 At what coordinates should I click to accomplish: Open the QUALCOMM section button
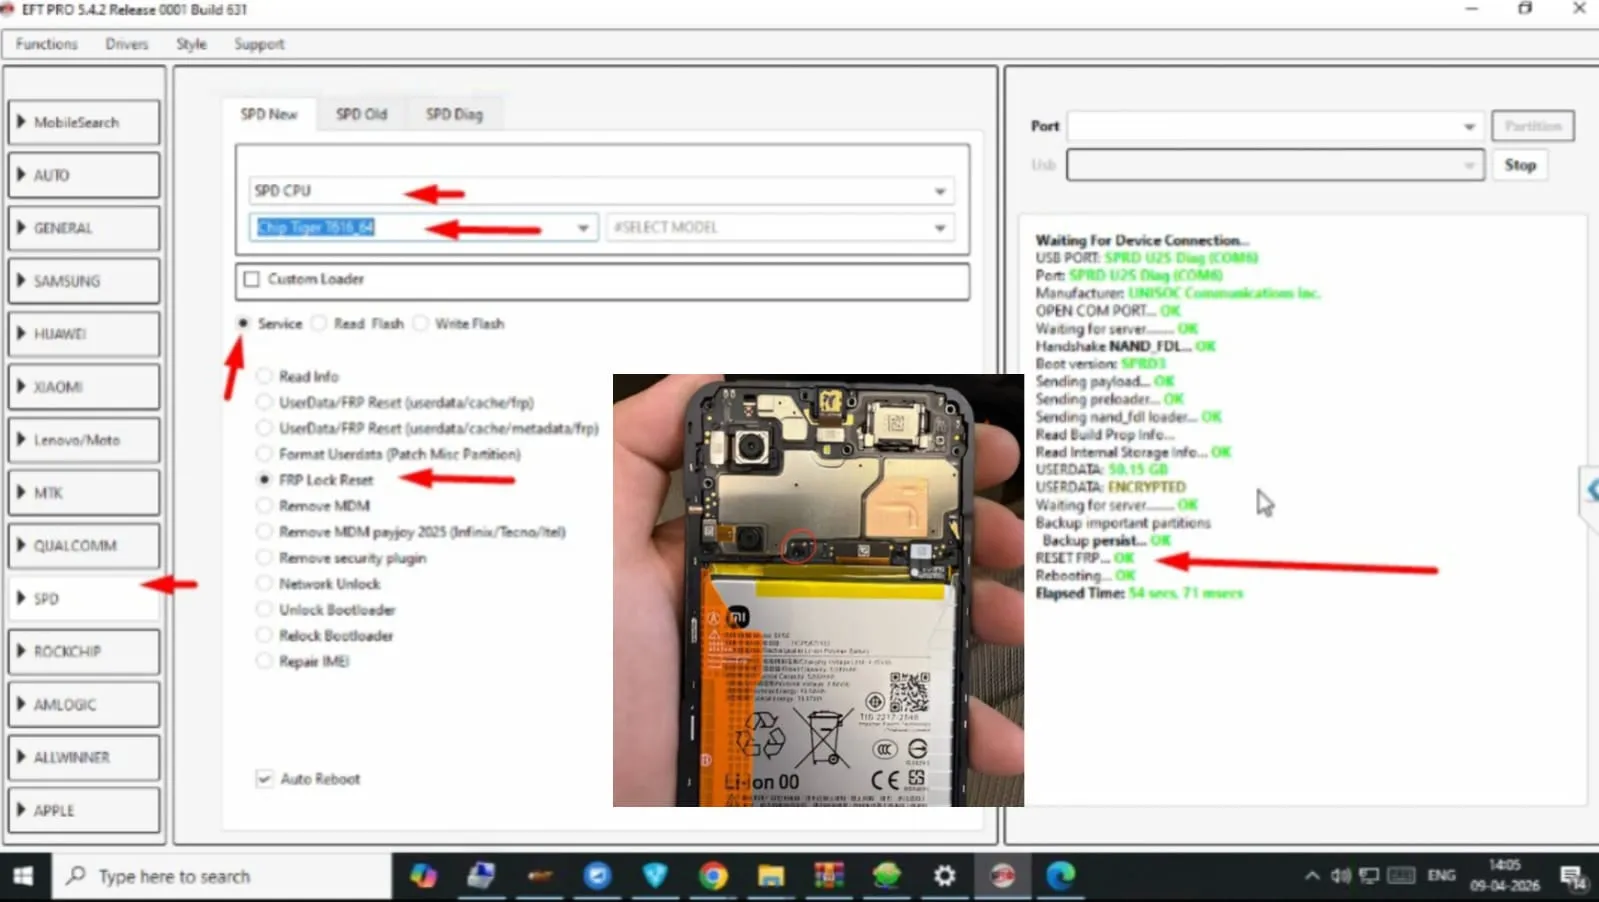coord(84,546)
